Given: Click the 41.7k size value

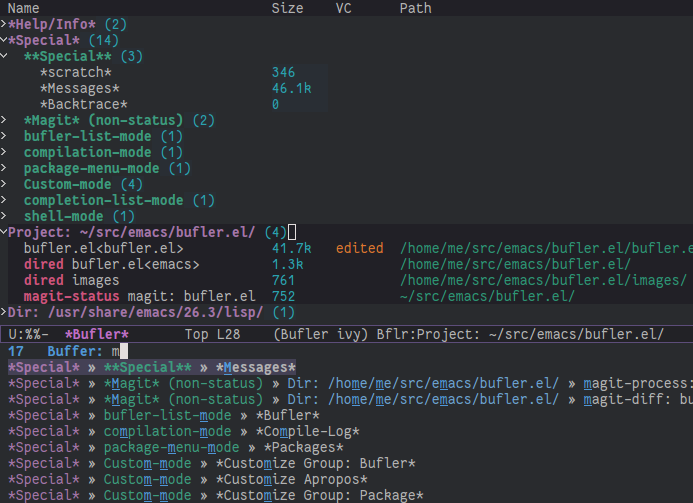Looking at the screenshot, I should pos(292,248).
